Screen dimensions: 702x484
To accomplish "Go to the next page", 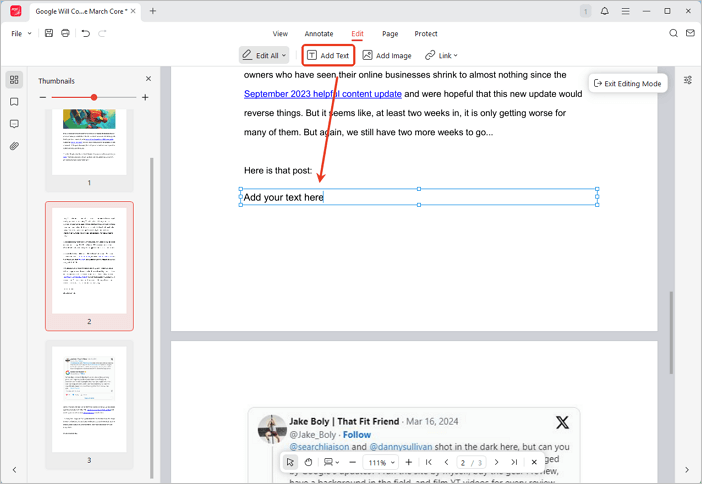I will 496,462.
